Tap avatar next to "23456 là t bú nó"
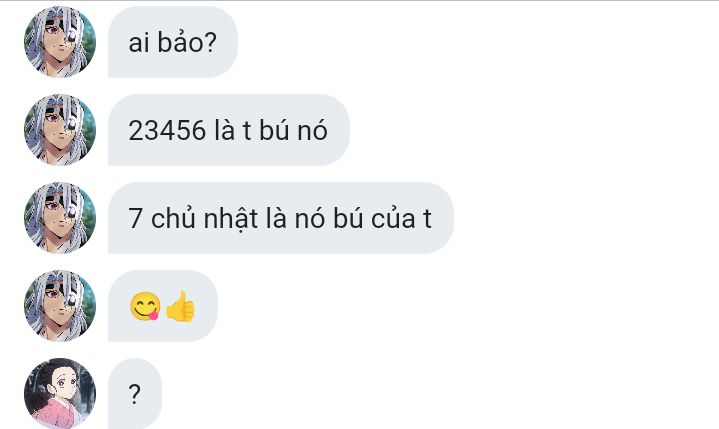 (x=60, y=130)
